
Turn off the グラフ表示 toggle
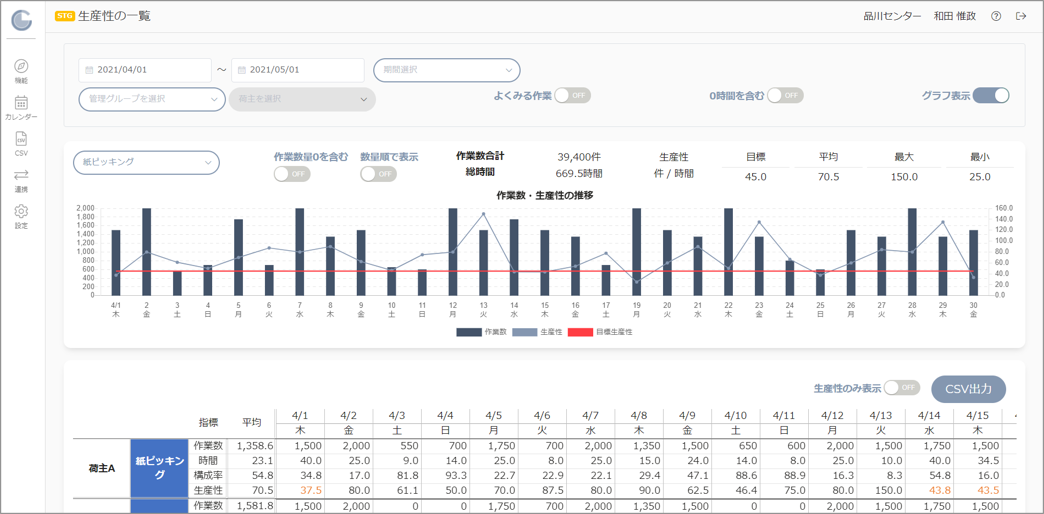[x=991, y=96]
